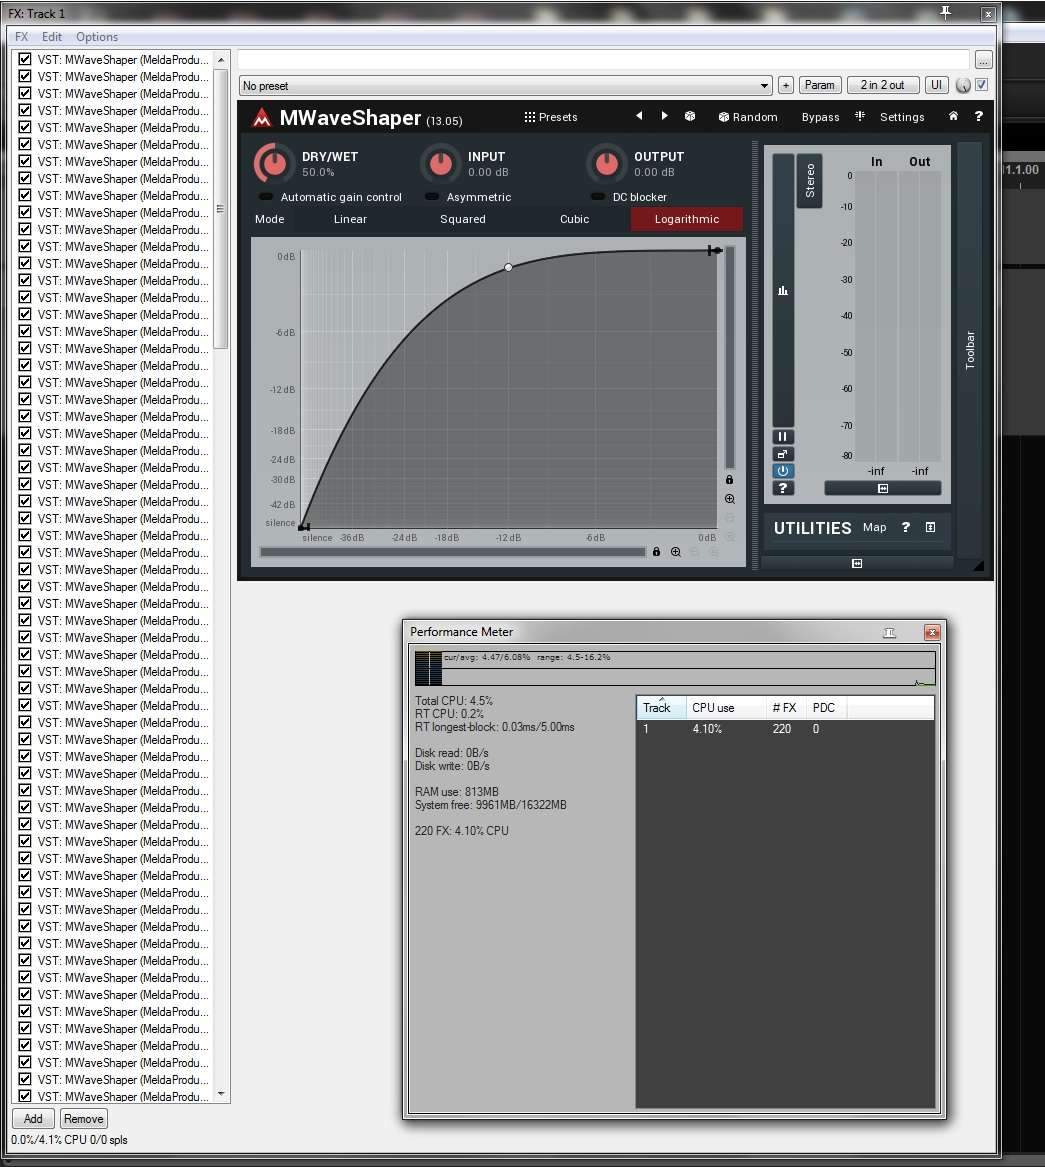The height and width of the screenshot is (1167, 1045).
Task: Click the ellipsis button next to comment field
Action: click(x=983, y=60)
